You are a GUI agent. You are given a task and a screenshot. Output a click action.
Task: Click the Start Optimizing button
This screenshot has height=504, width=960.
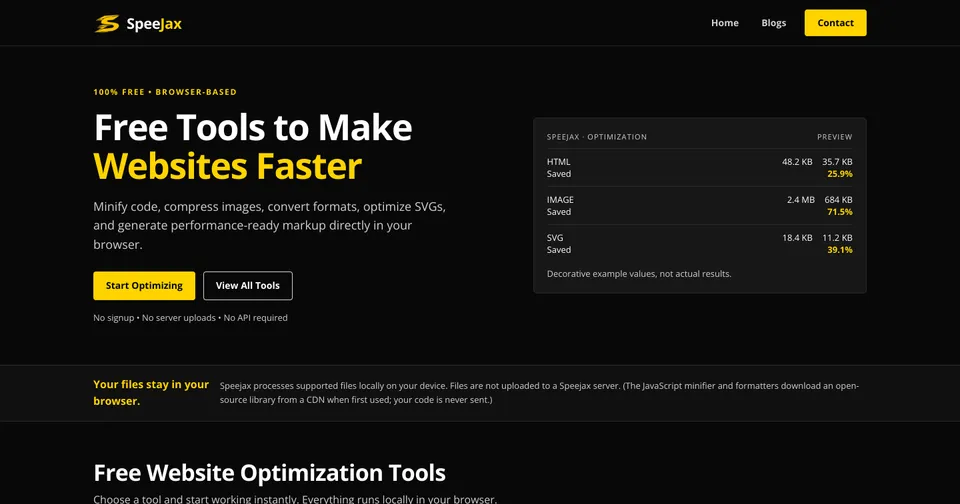click(144, 285)
